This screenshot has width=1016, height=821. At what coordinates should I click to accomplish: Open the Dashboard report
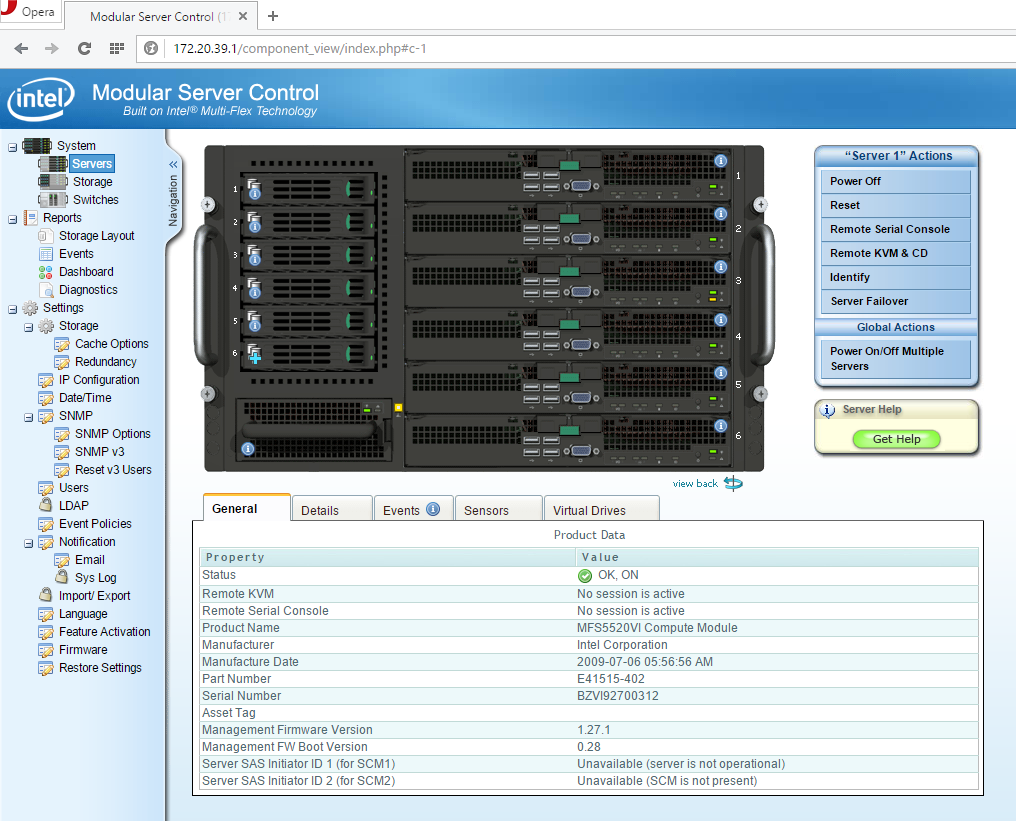tap(86, 272)
